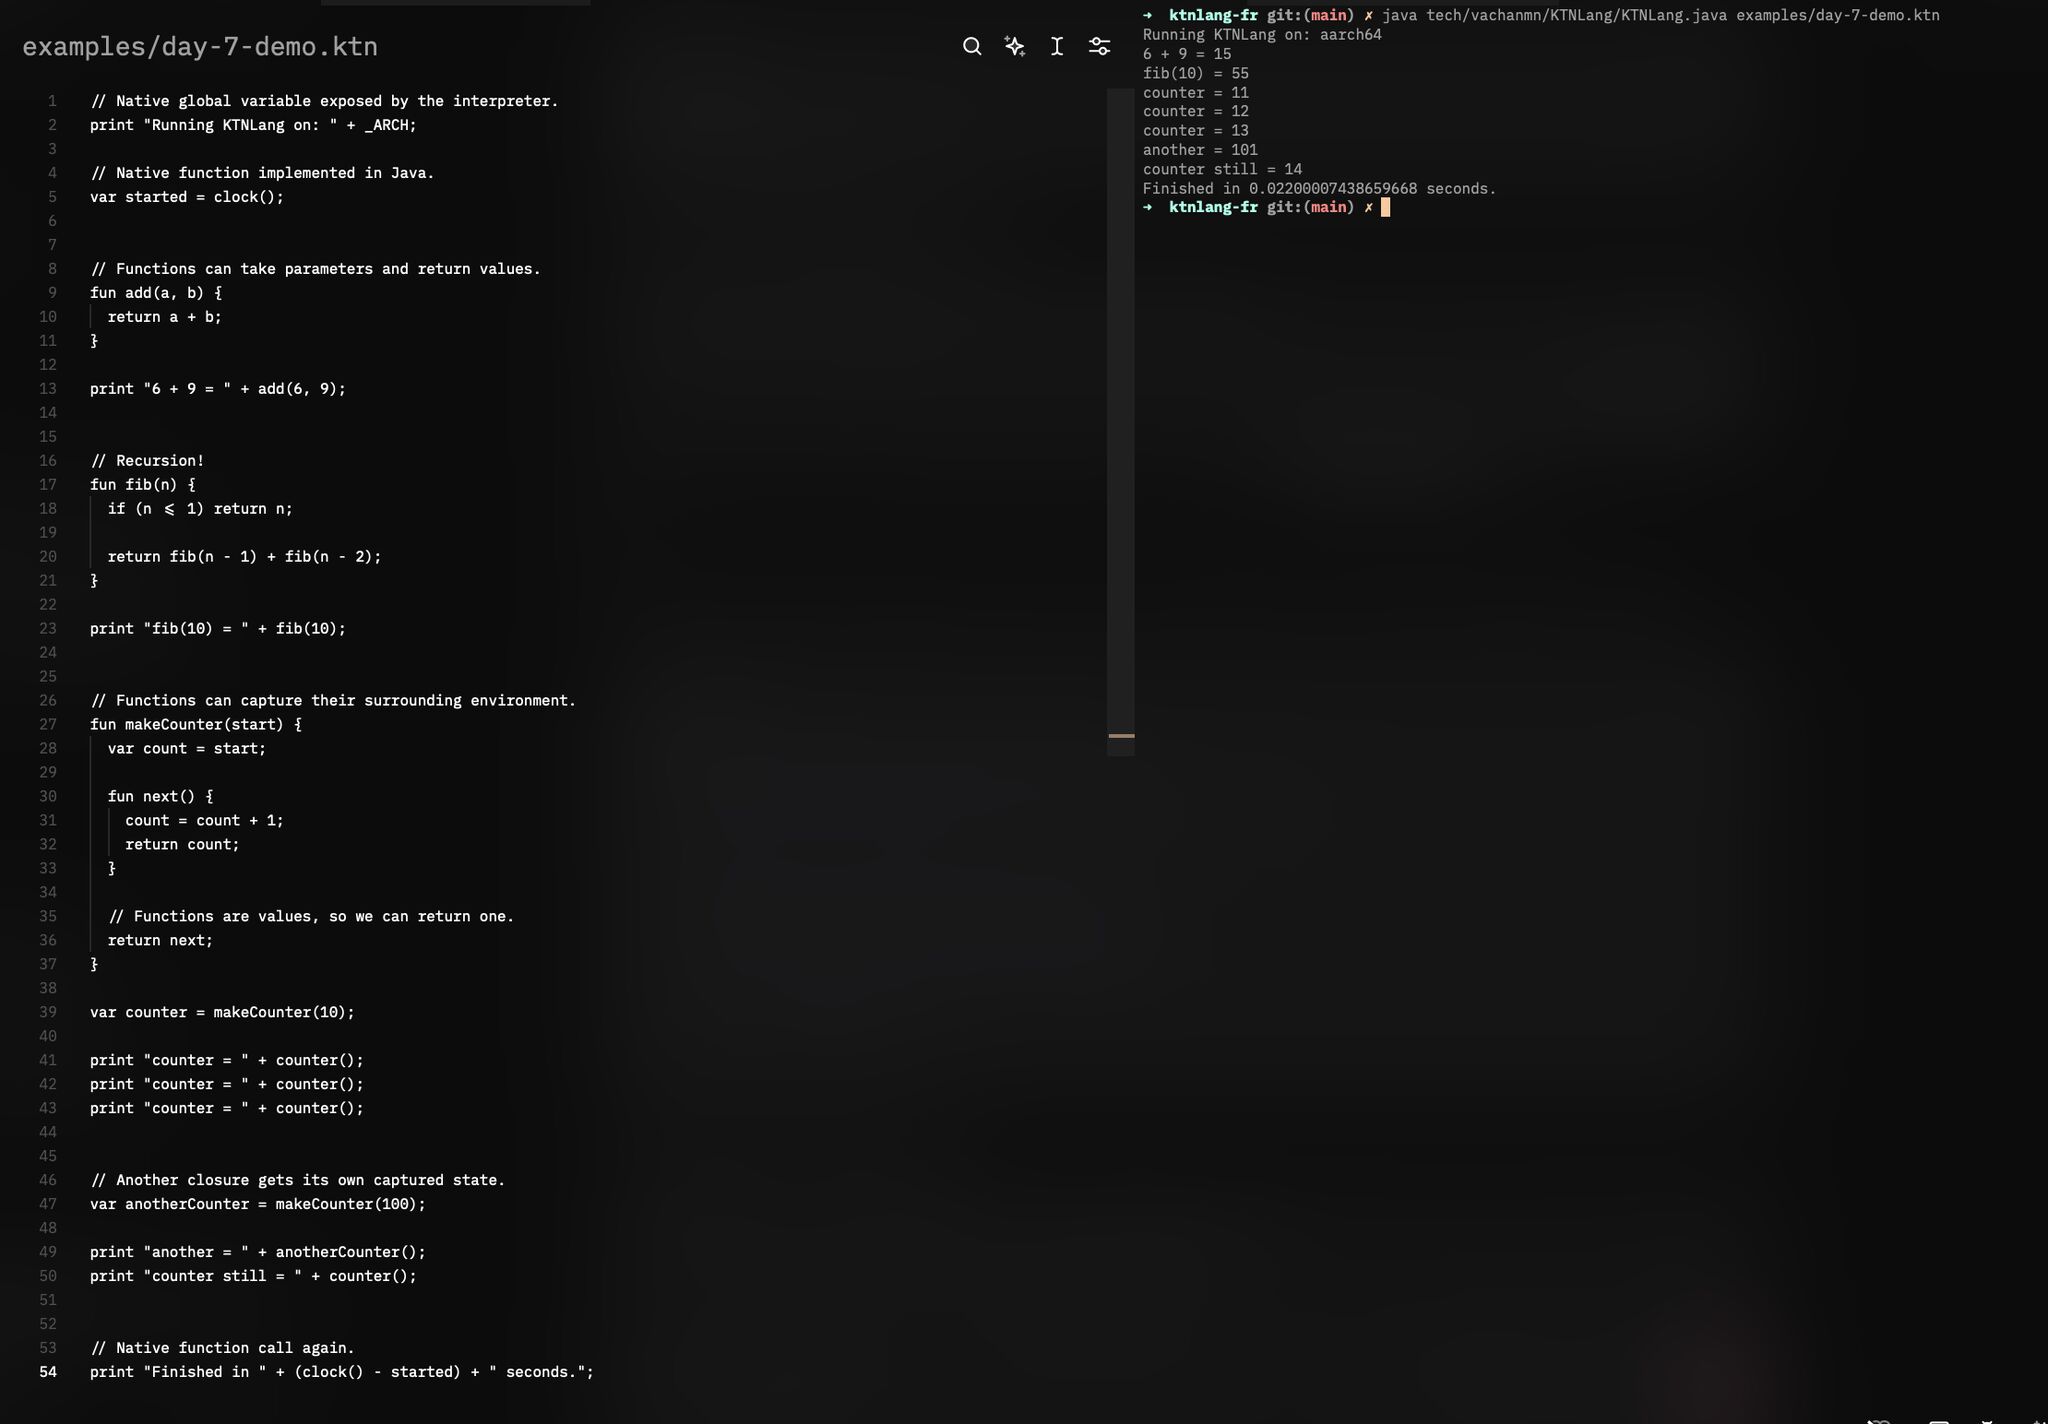Image resolution: width=2048 pixels, height=1424 pixels.
Task: Click the '// Recursion!' comment
Action: [147, 461]
